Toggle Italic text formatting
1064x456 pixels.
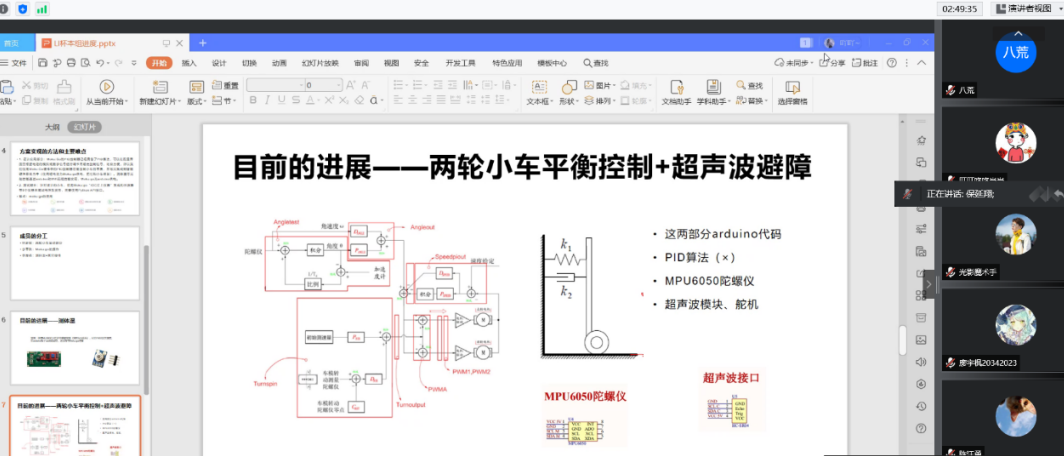coord(268,101)
